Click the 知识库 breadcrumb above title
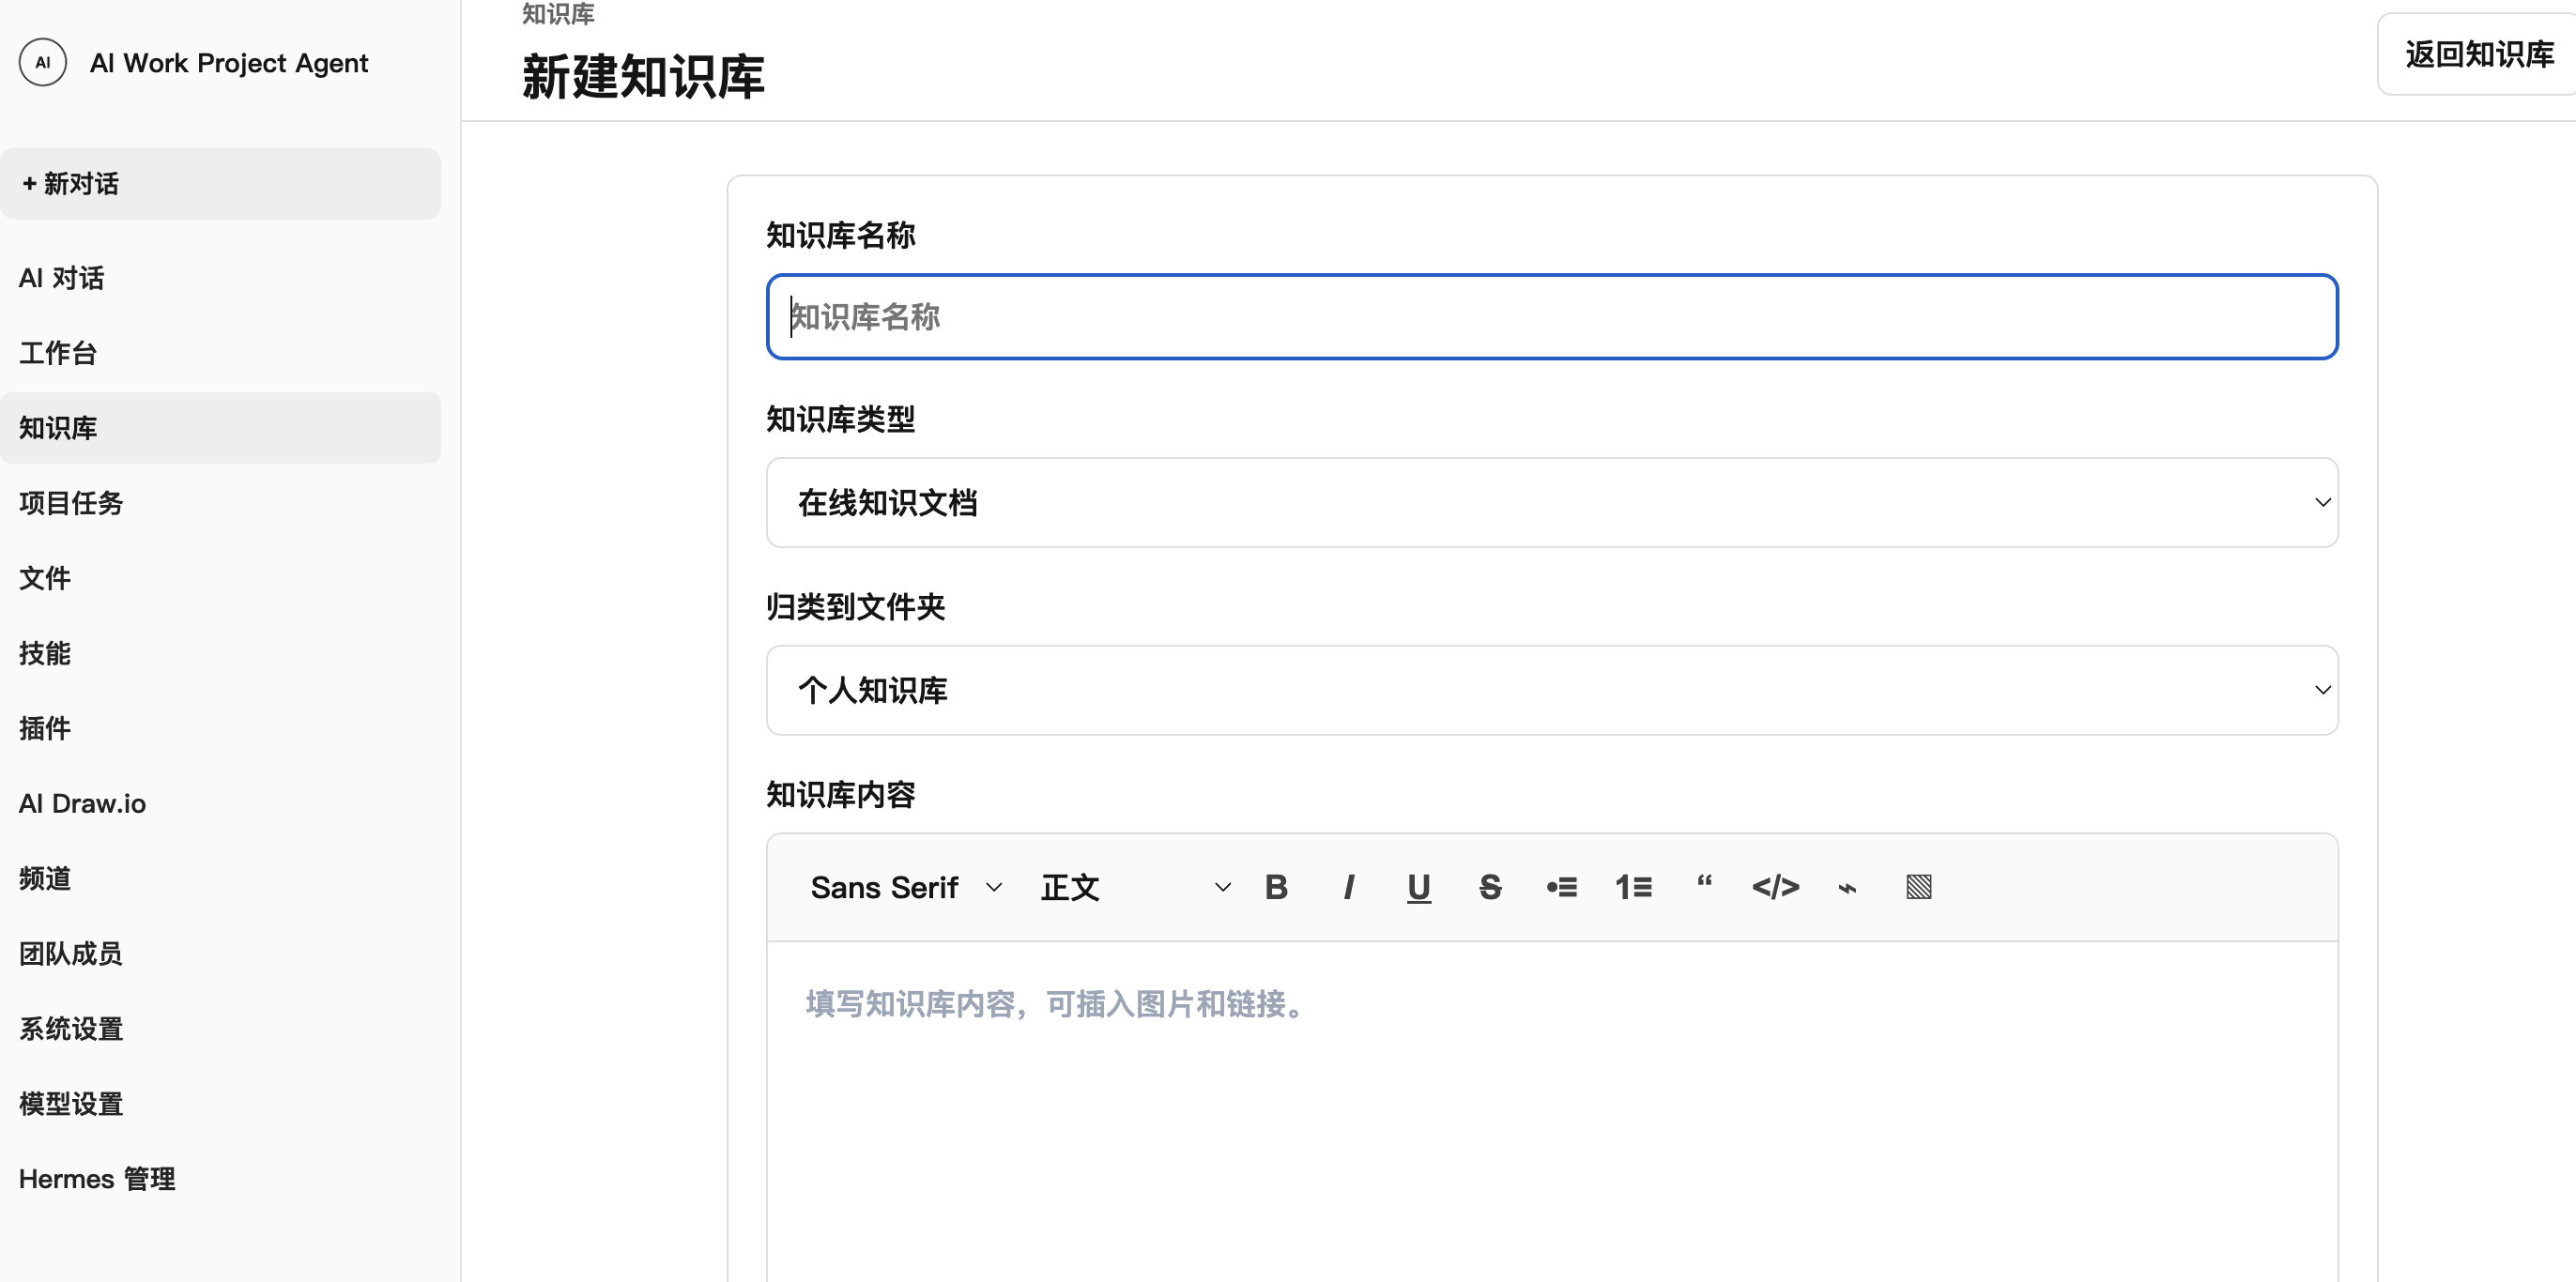This screenshot has width=2576, height=1282. coord(558,14)
